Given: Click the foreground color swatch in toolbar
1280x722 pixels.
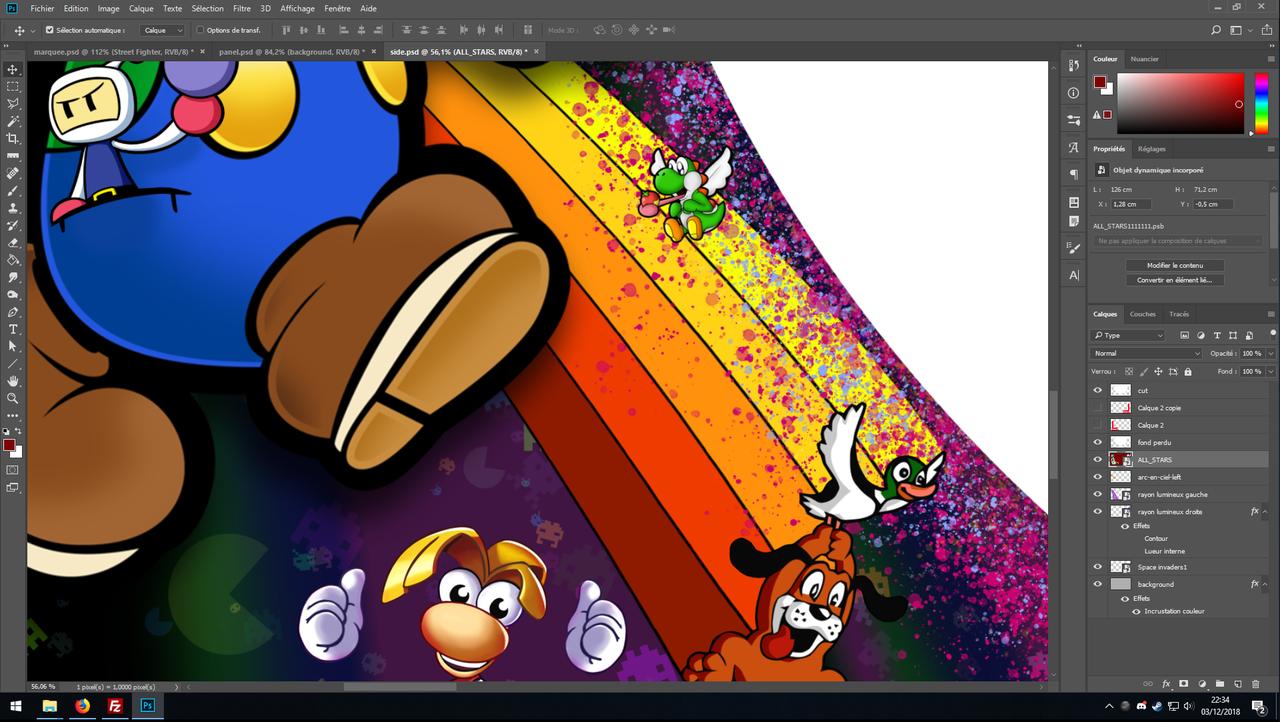Looking at the screenshot, I should 9,445.
